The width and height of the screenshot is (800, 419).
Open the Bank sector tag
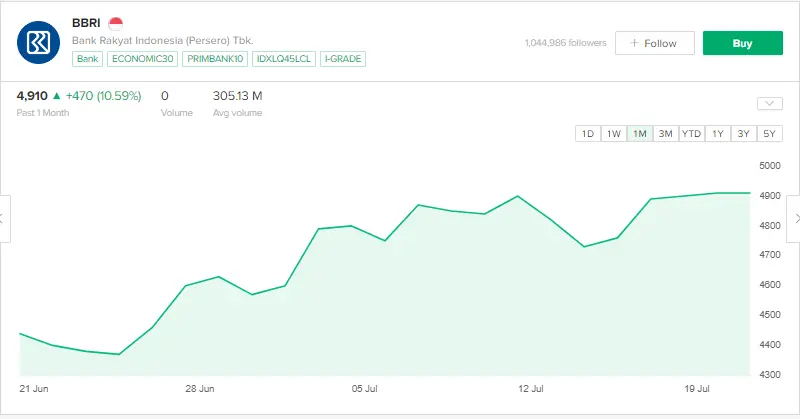point(87,59)
